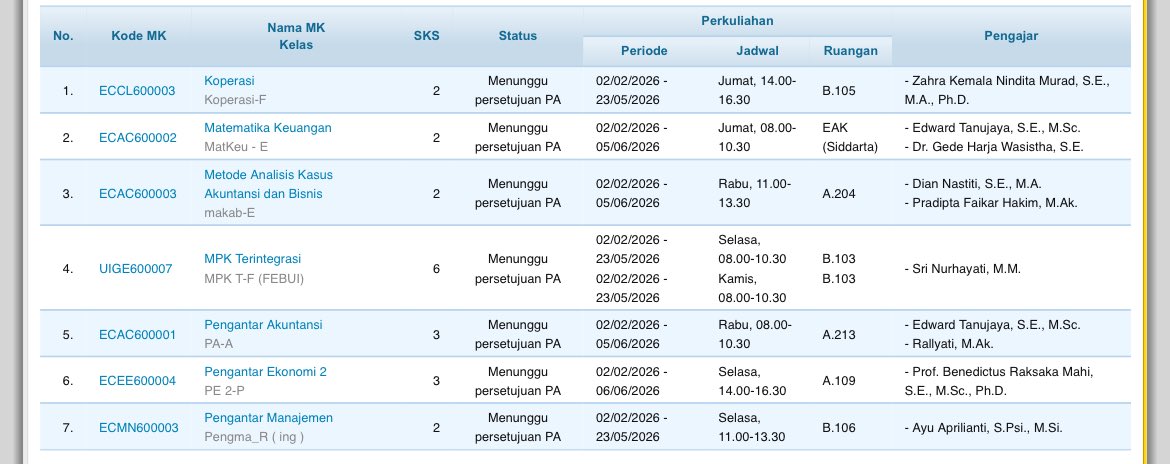This screenshot has height=464, width=1170.
Task: Click period 02/02/2026 - 06/06/2026
Action: tap(631, 381)
